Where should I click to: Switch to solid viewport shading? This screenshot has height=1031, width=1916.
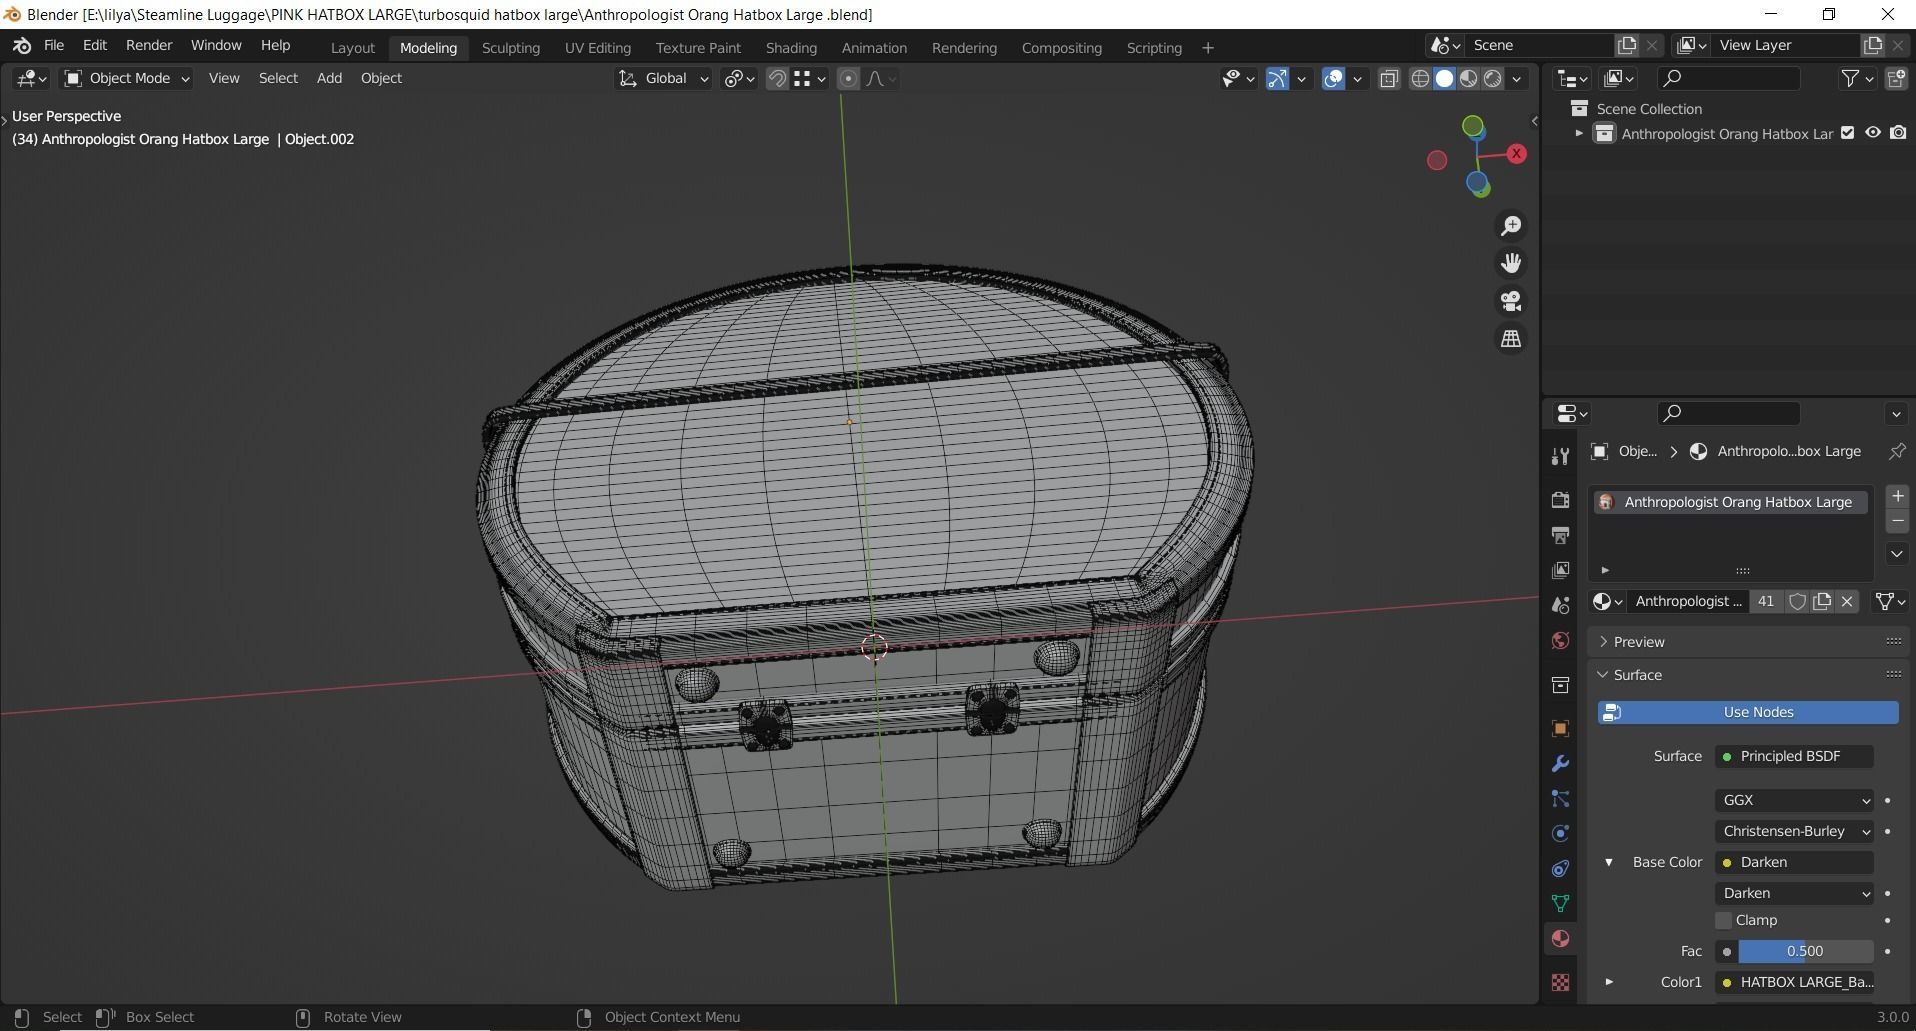coord(1444,78)
